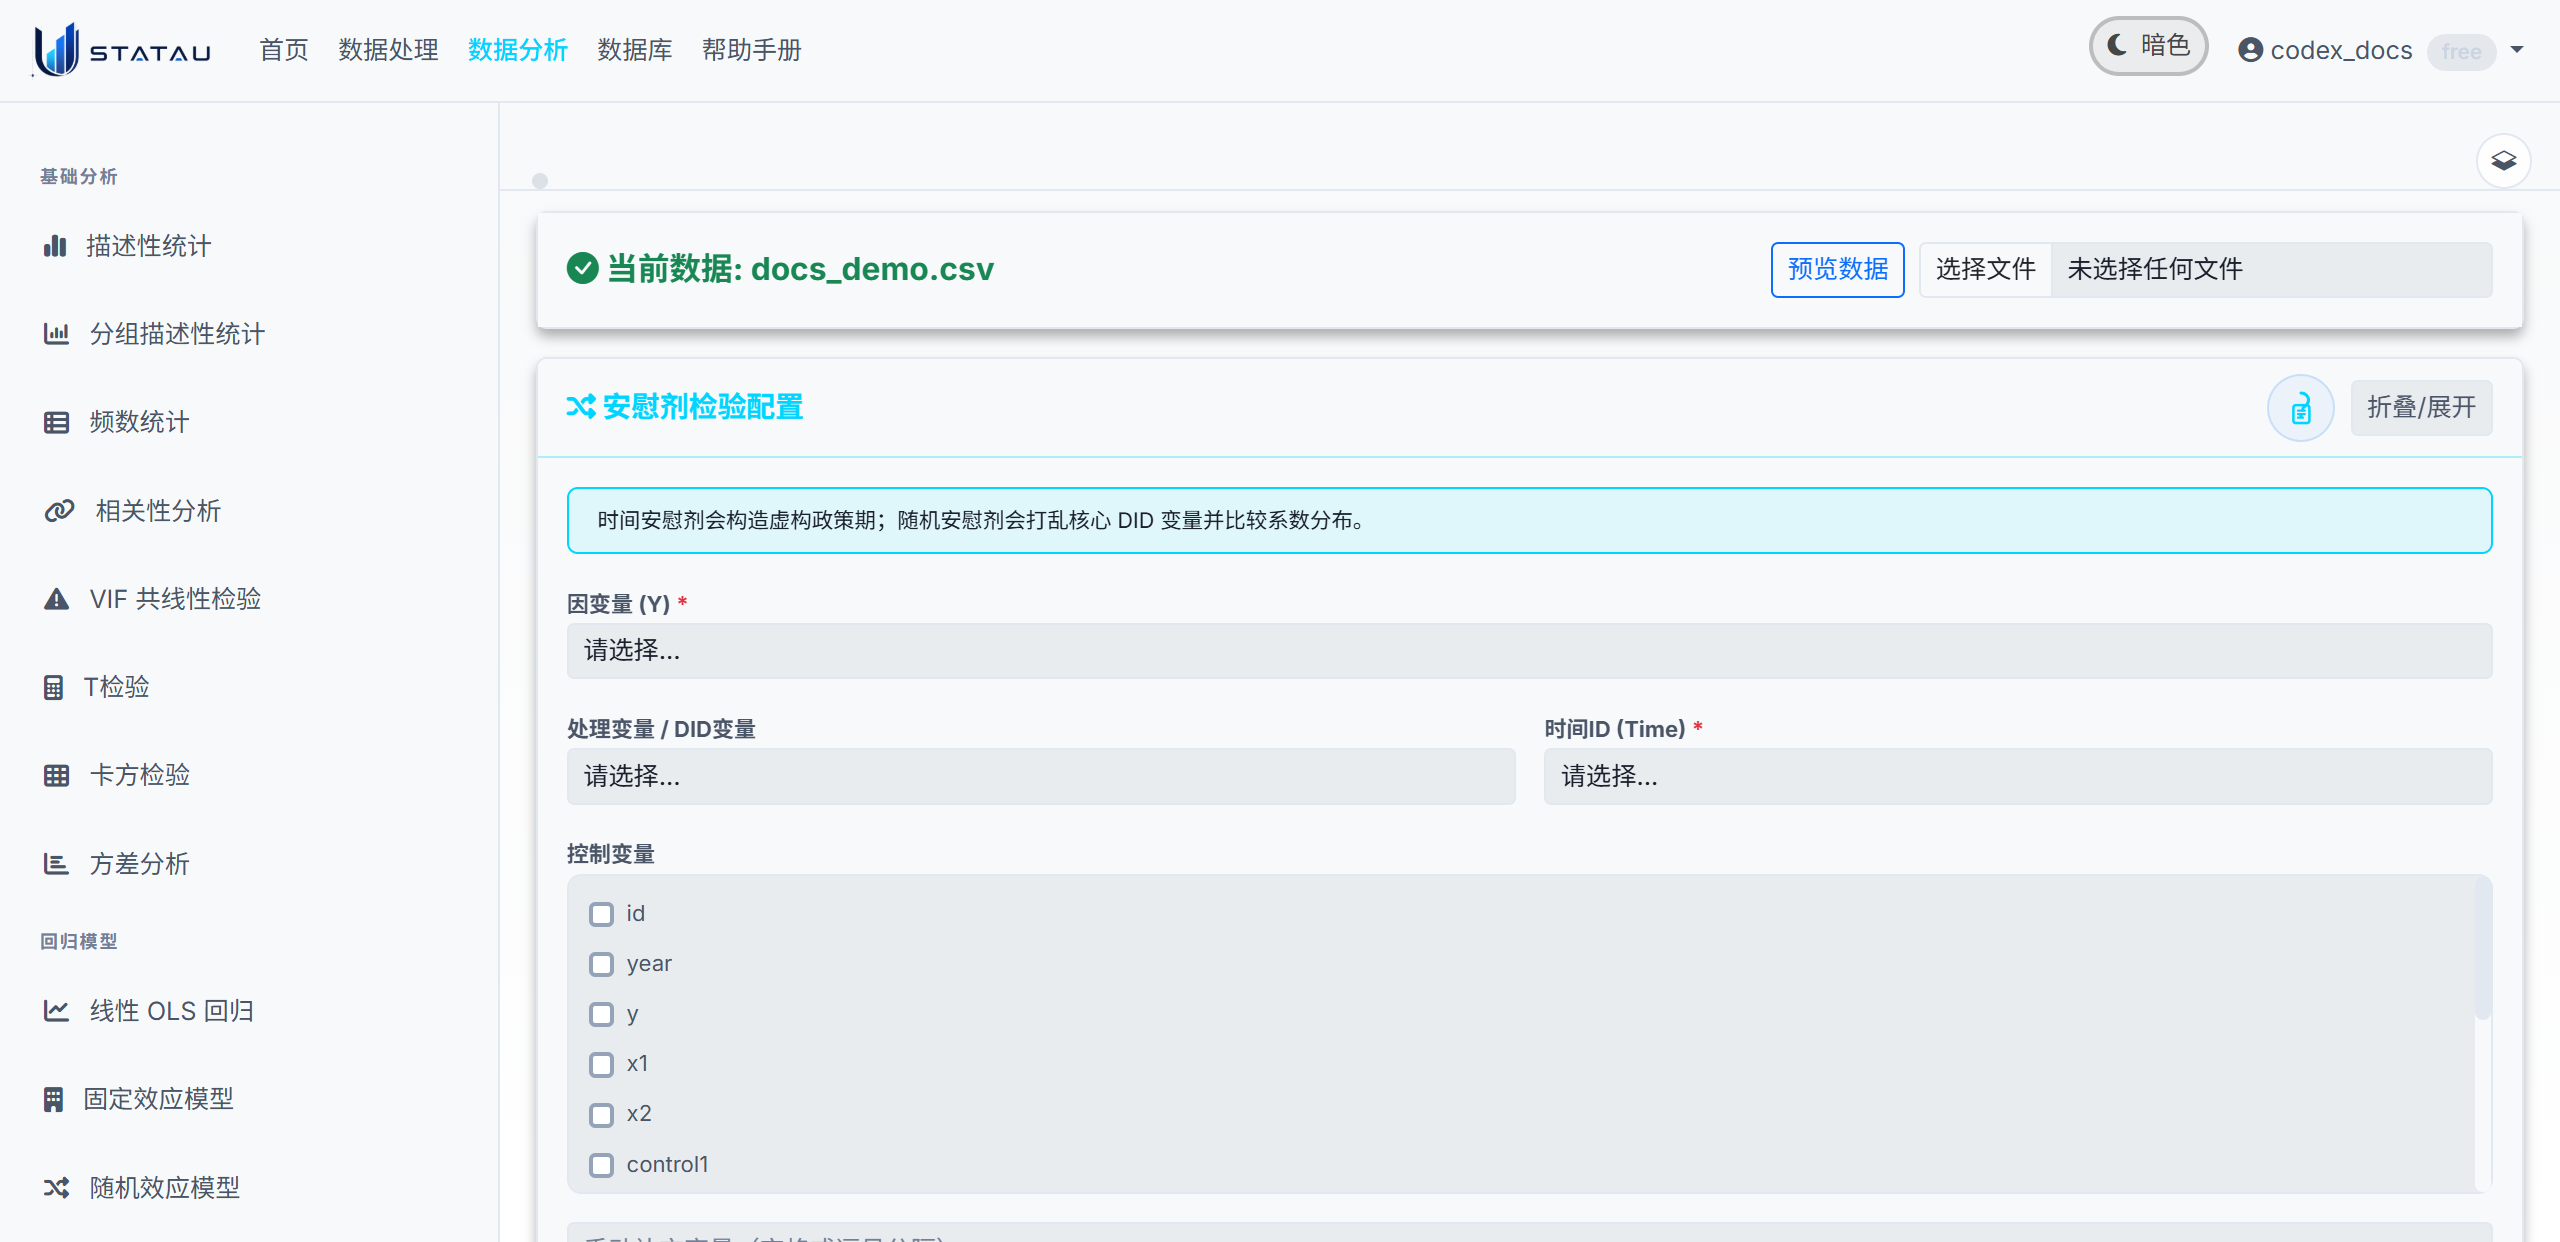Click the linear OLS regression line chart icon
Viewport: 2560px width, 1242px height.
tap(56, 1011)
